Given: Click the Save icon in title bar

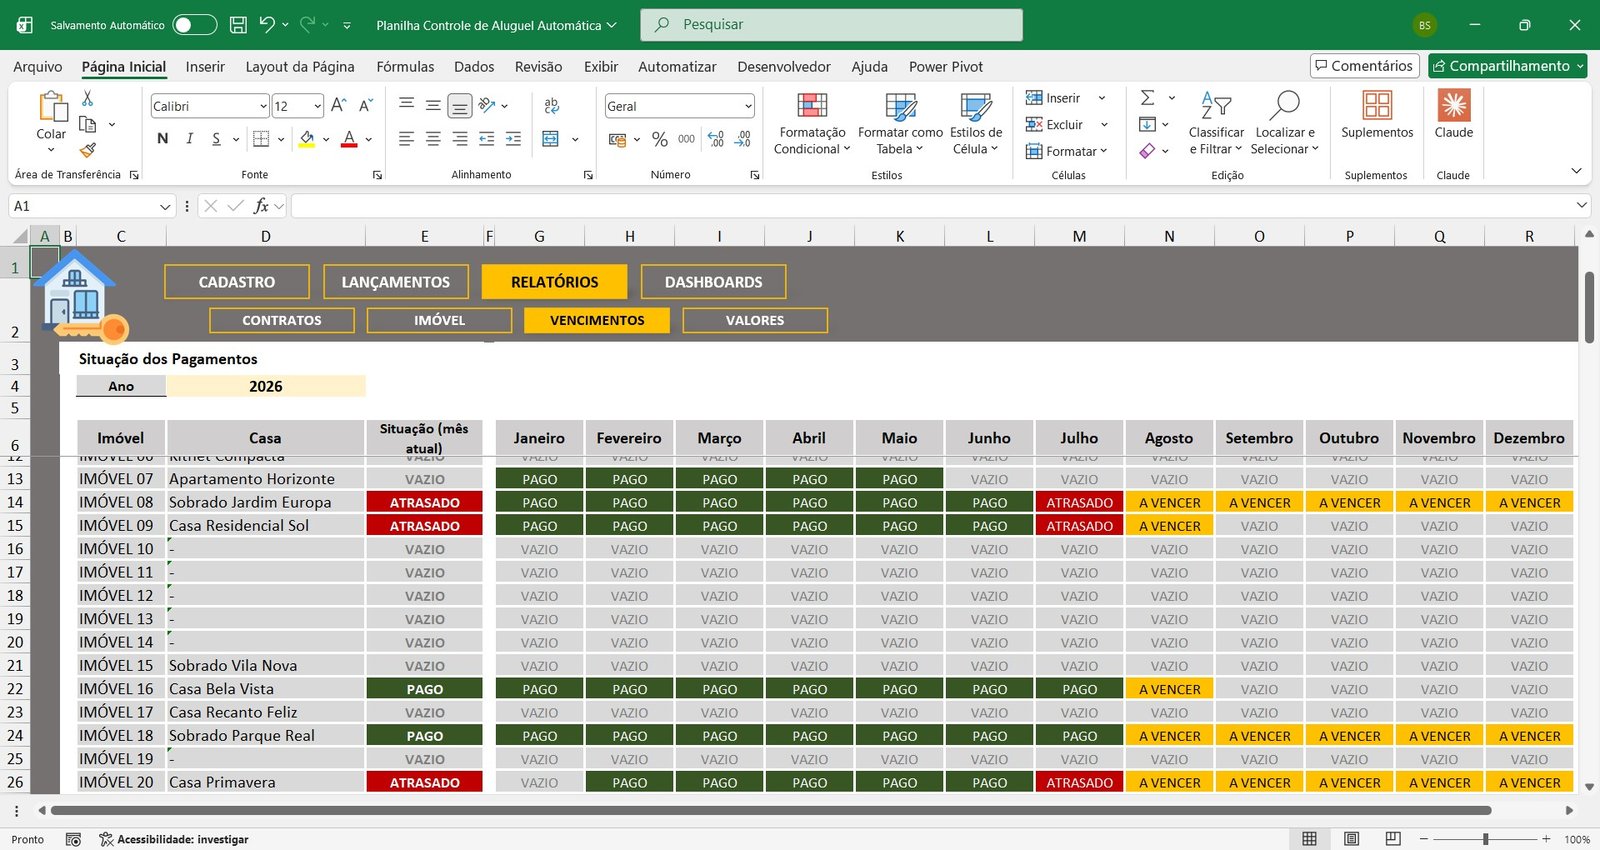Looking at the screenshot, I should [x=238, y=25].
